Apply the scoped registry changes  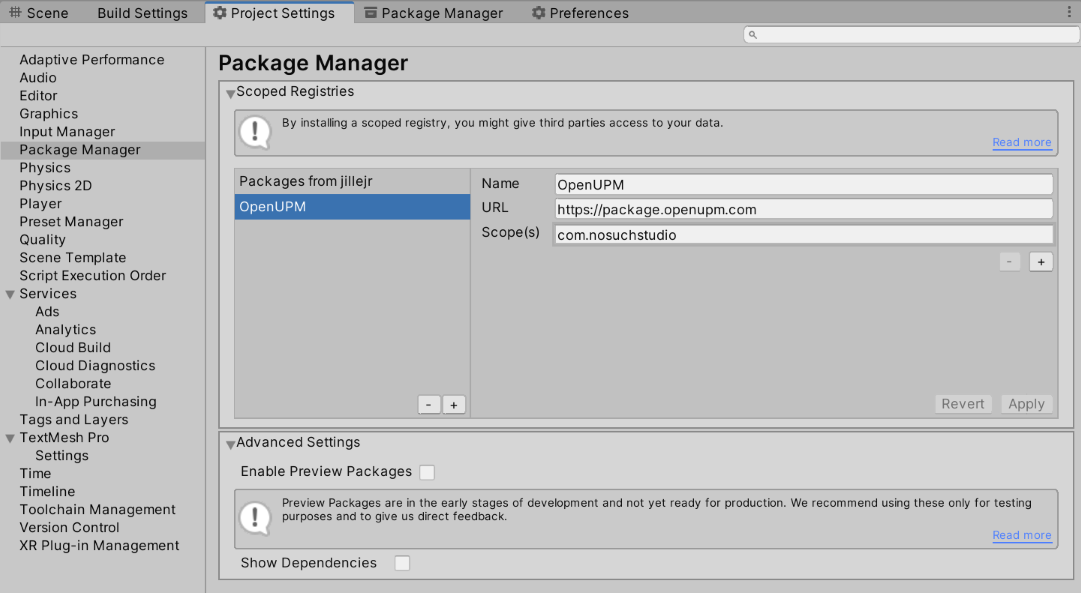pyautogui.click(x=1026, y=403)
